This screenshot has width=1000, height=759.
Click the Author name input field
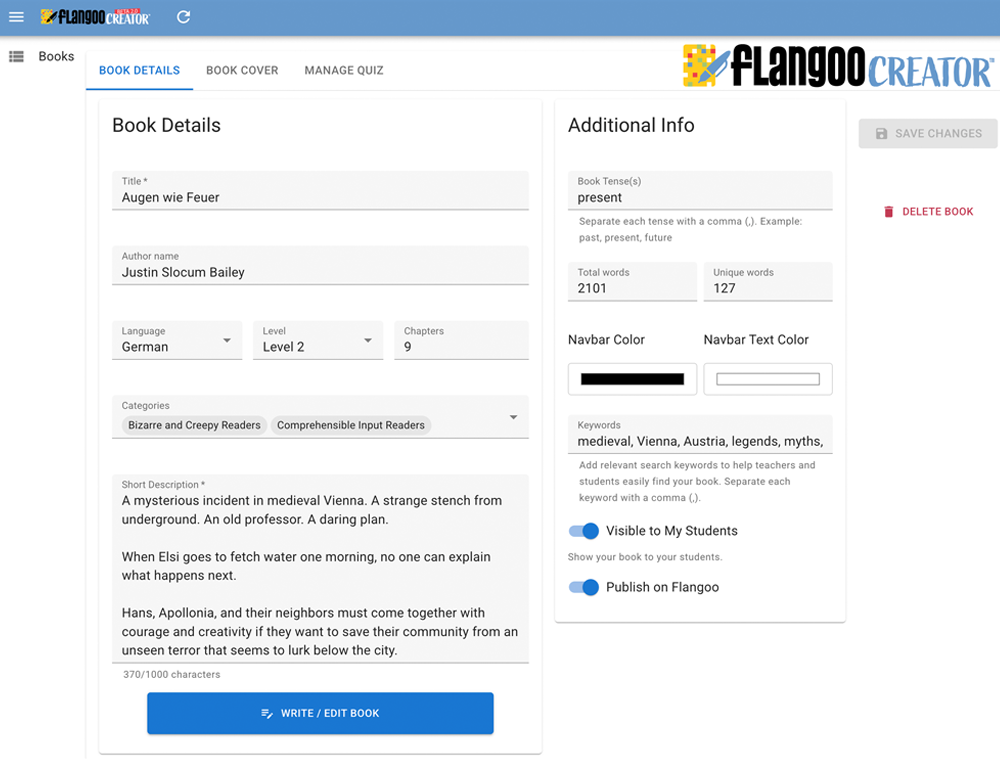coord(320,272)
